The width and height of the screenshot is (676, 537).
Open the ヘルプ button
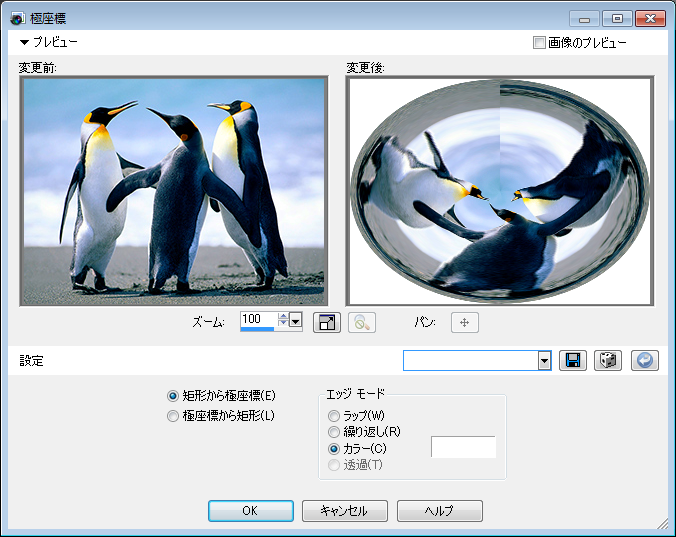(439, 511)
